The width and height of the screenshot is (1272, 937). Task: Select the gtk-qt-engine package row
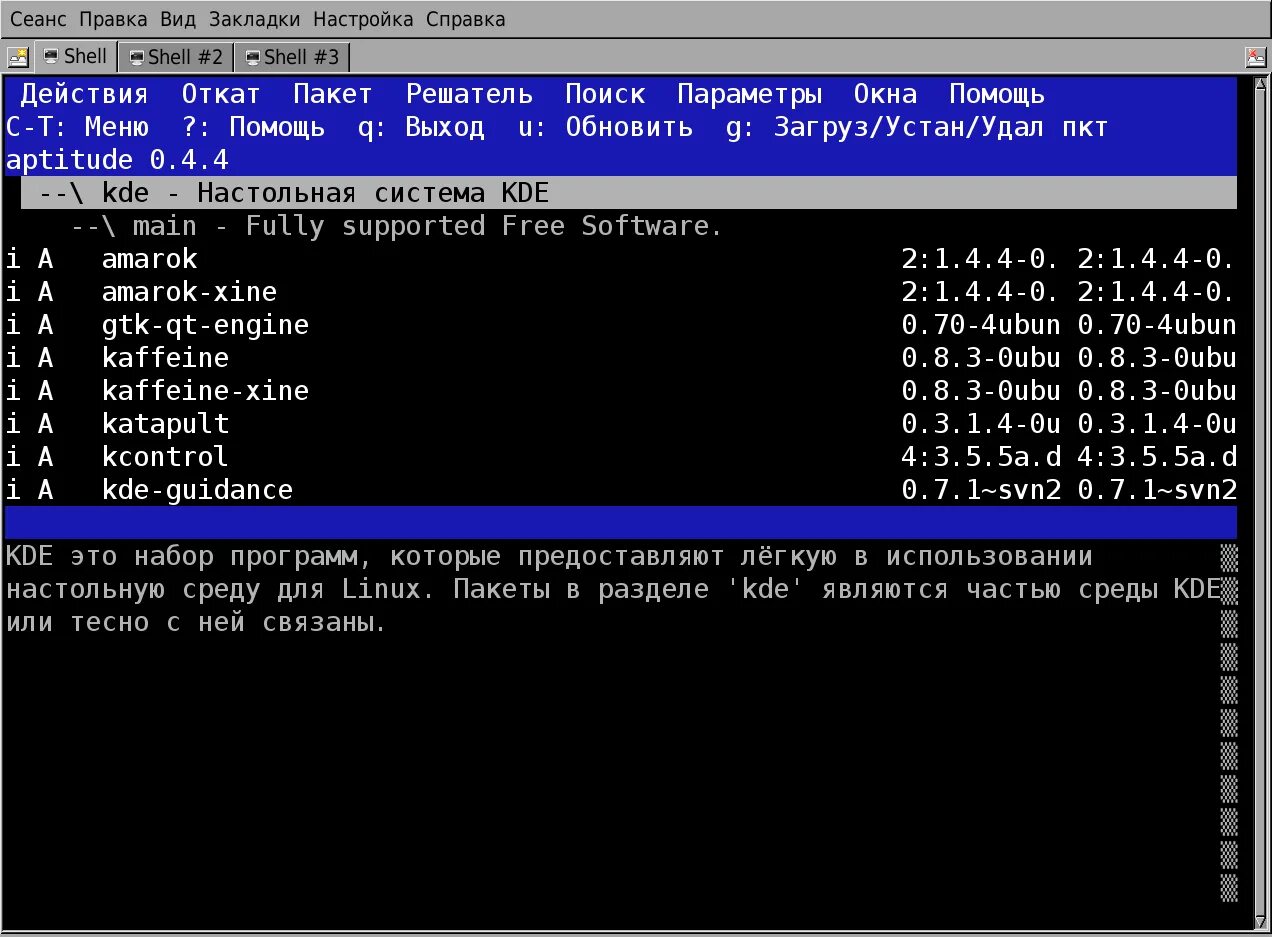[x=621, y=325]
